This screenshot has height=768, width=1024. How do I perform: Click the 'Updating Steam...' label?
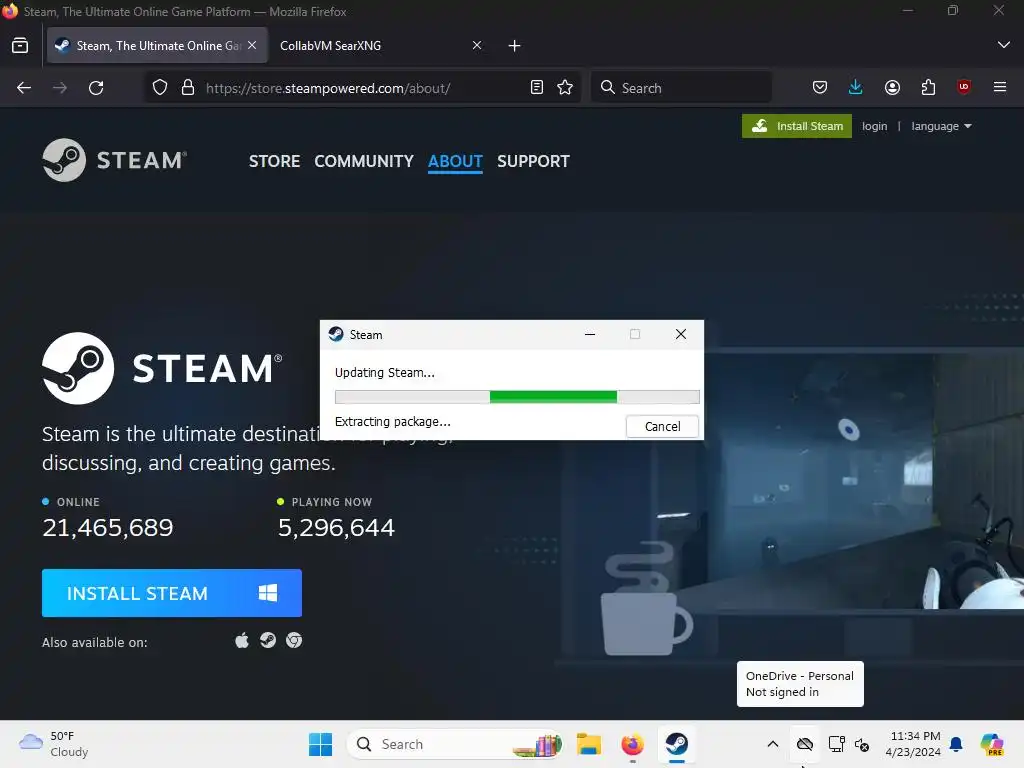click(385, 373)
